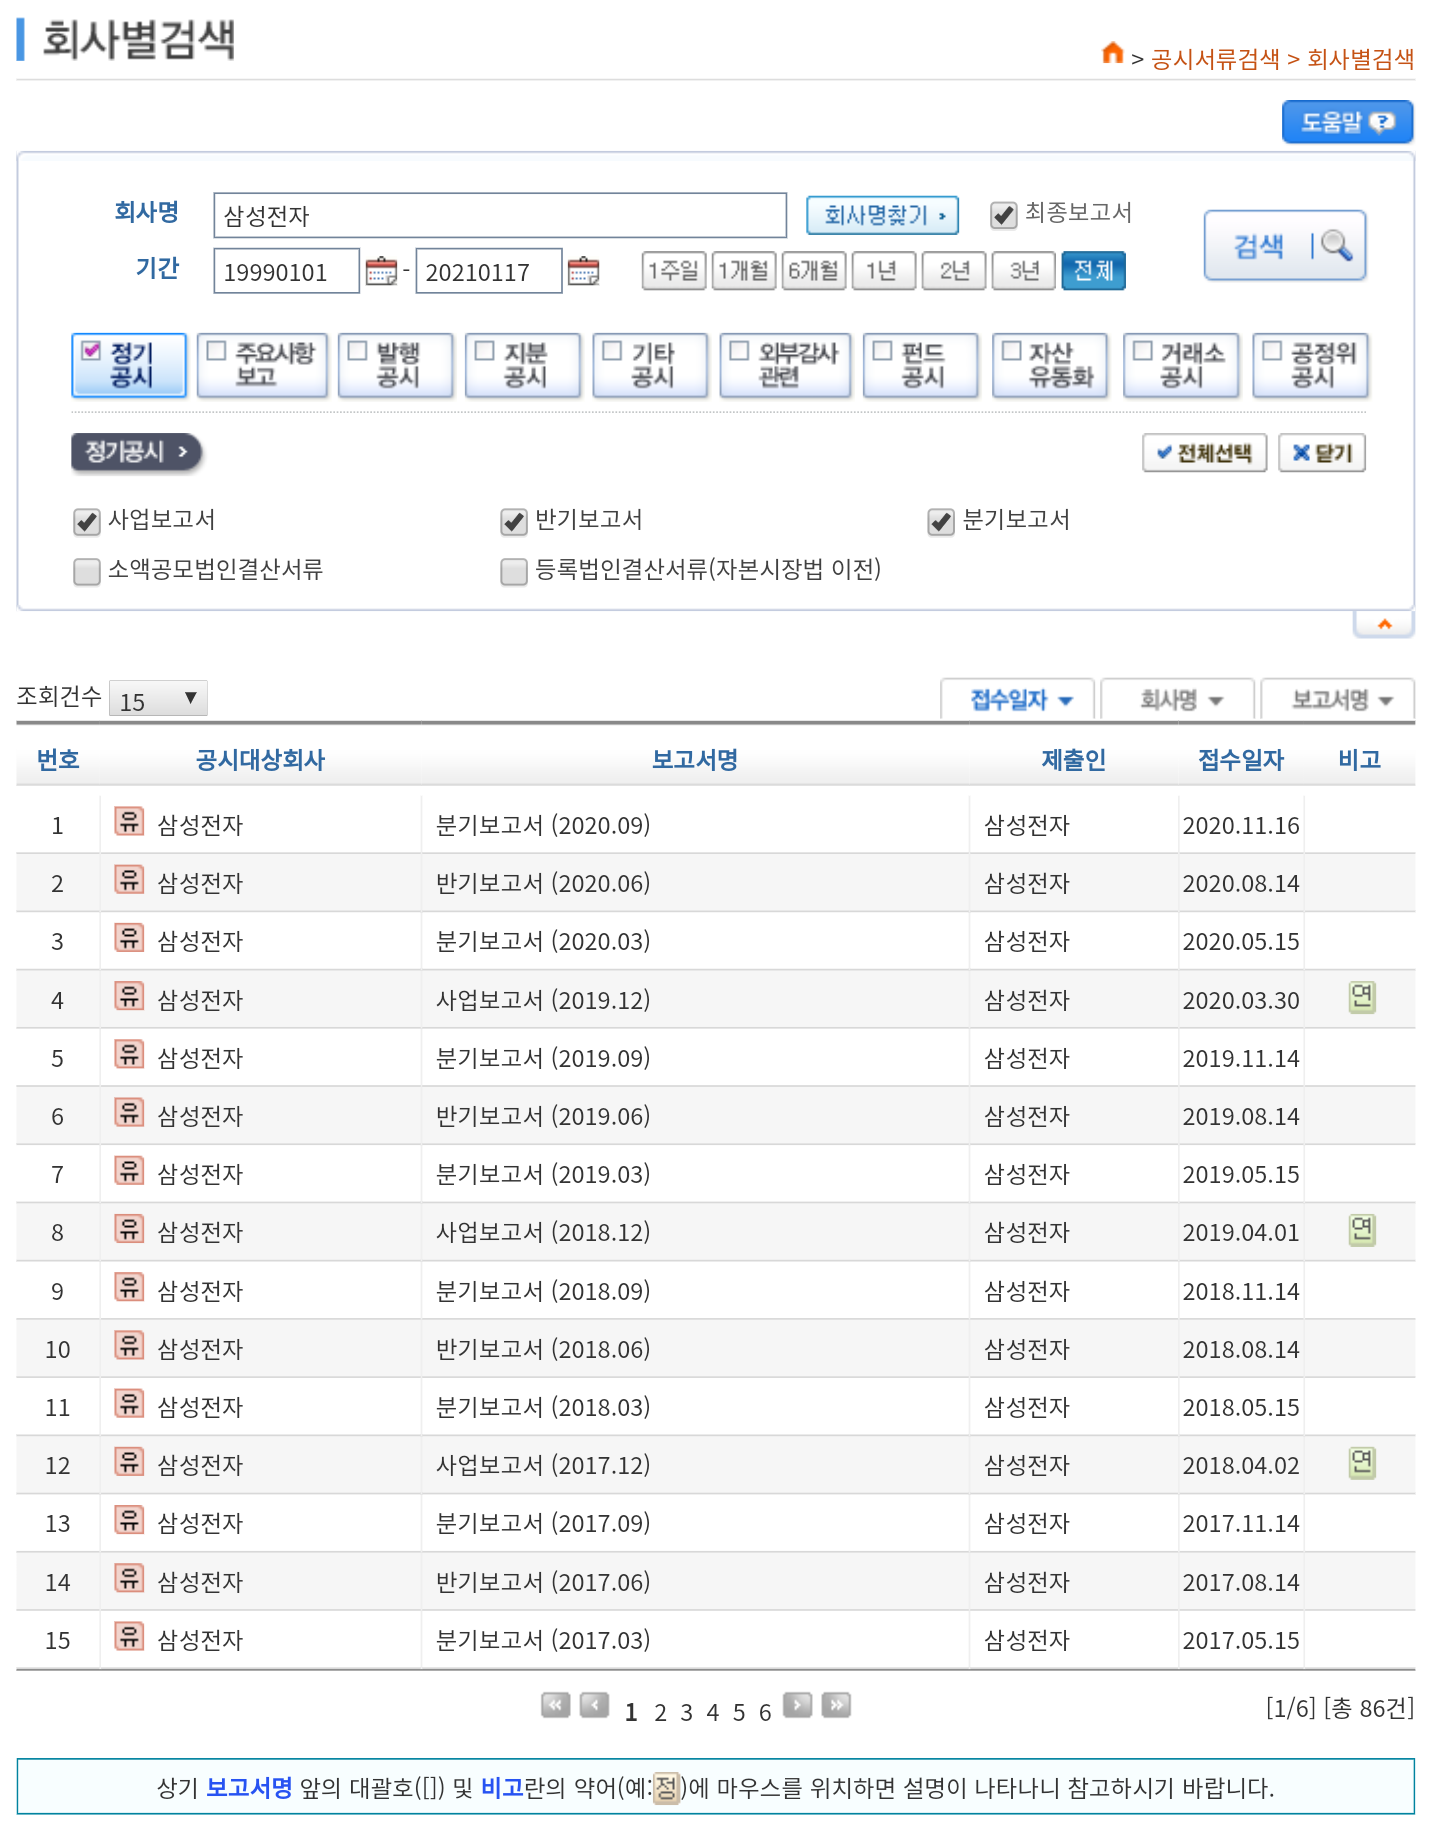Expand the 정기공시 section label
The image size is (1440, 1836).
tap(136, 452)
